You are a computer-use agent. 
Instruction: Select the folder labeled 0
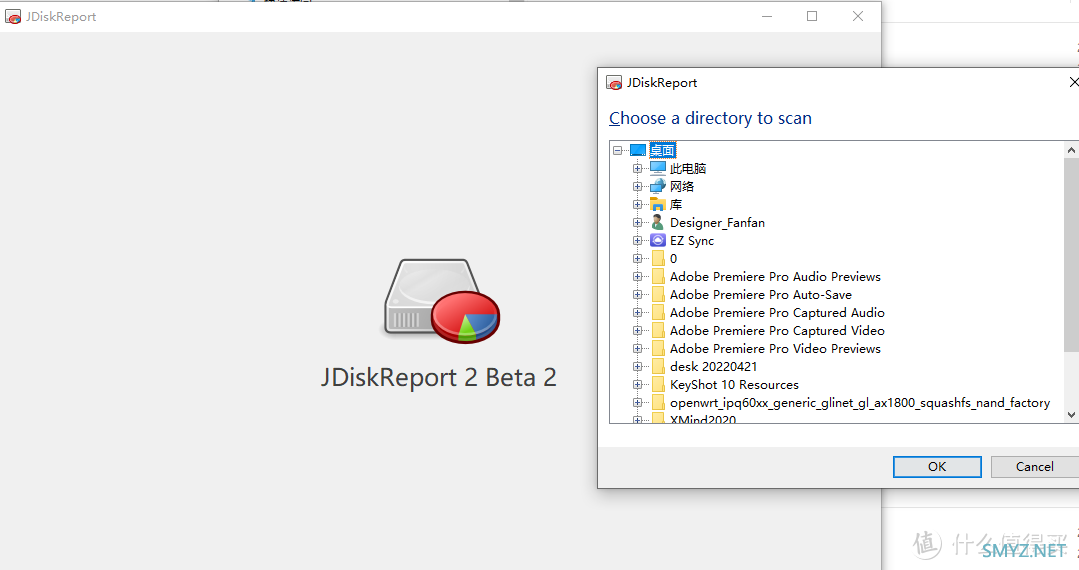point(673,258)
